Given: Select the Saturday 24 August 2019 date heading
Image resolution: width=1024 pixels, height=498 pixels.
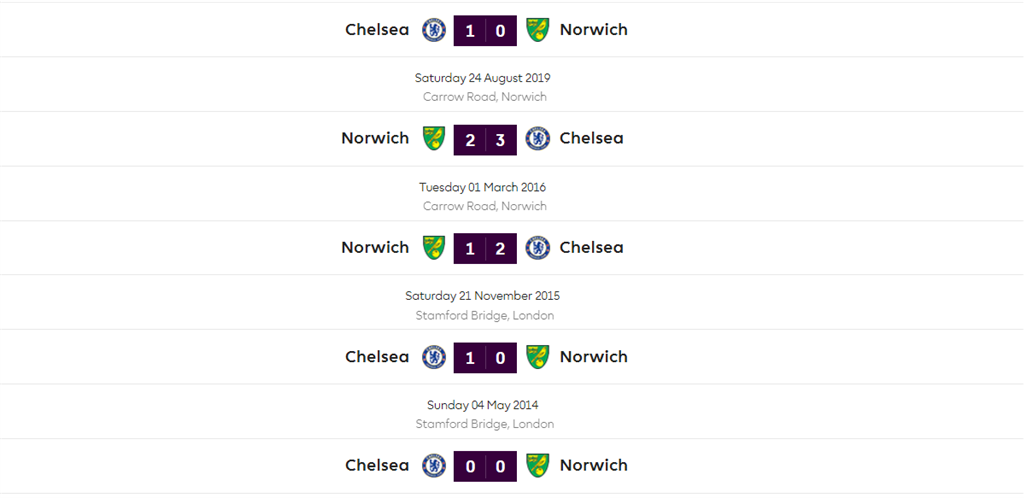Looking at the screenshot, I should click(484, 78).
